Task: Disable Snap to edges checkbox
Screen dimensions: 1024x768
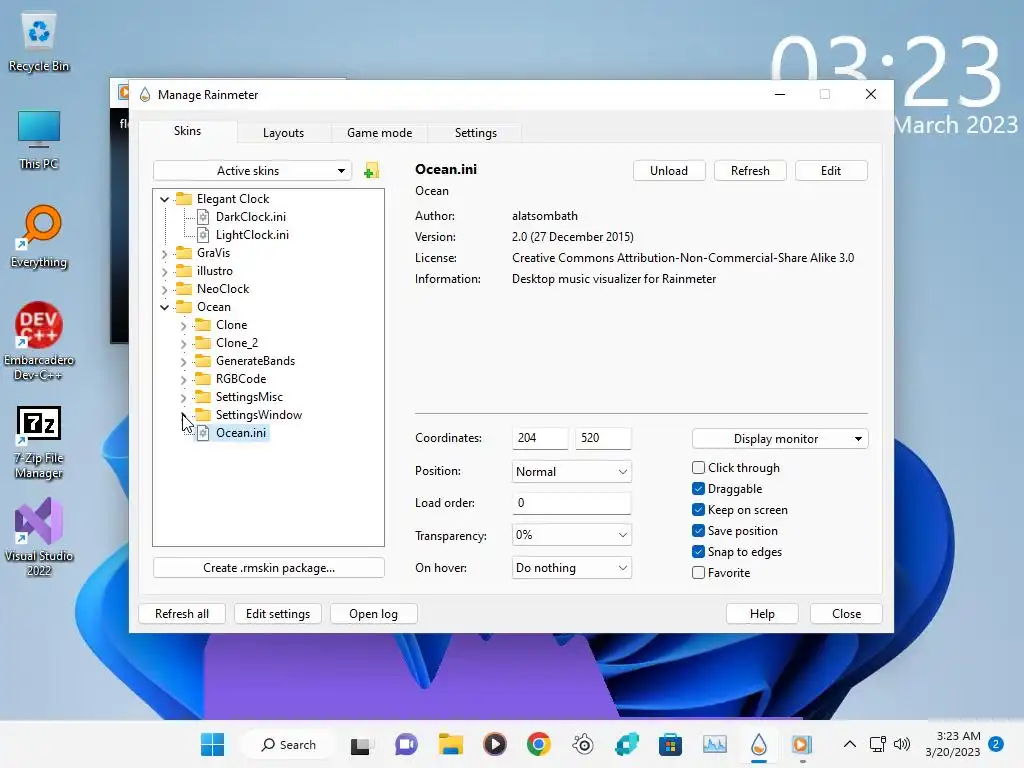Action: tap(698, 551)
